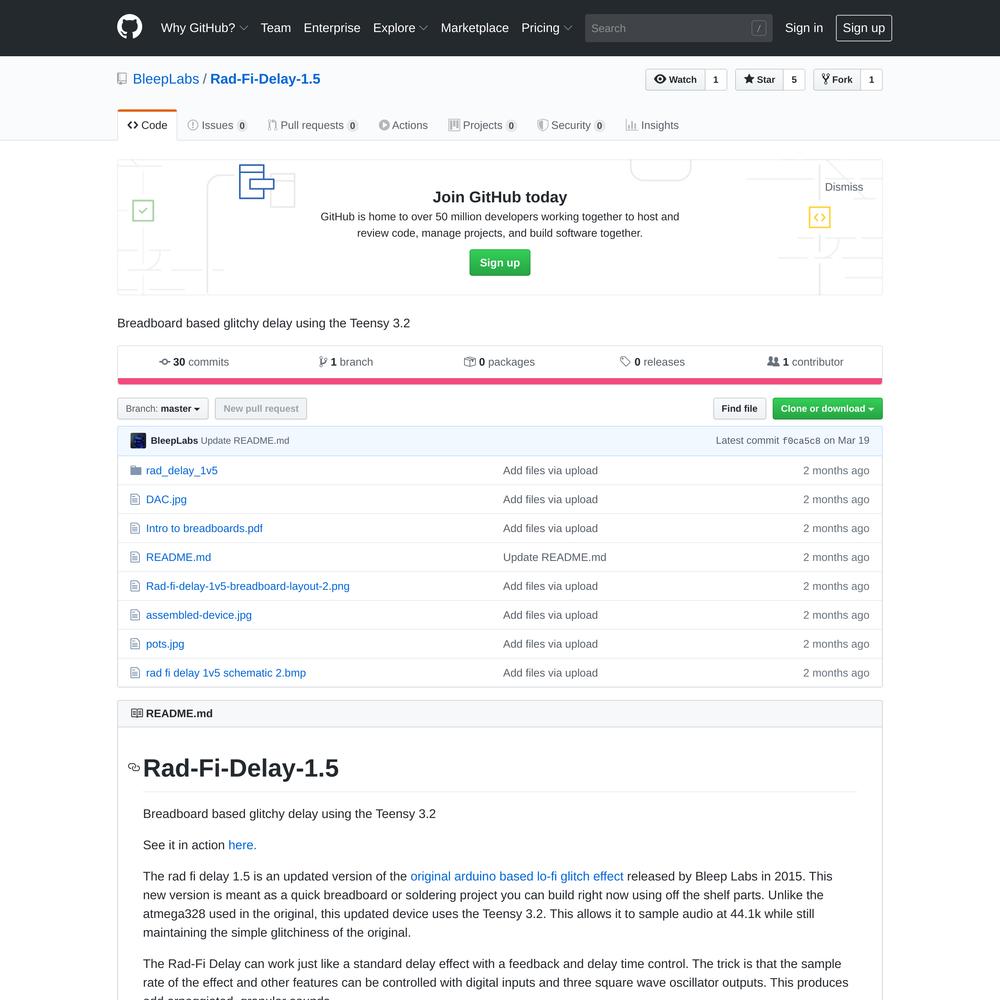Open the rad_delay_1v5 folder
The height and width of the screenshot is (1000, 1000).
(182, 471)
